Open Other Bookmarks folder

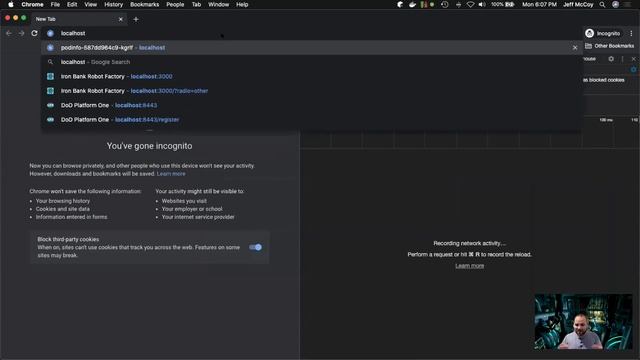(609, 46)
